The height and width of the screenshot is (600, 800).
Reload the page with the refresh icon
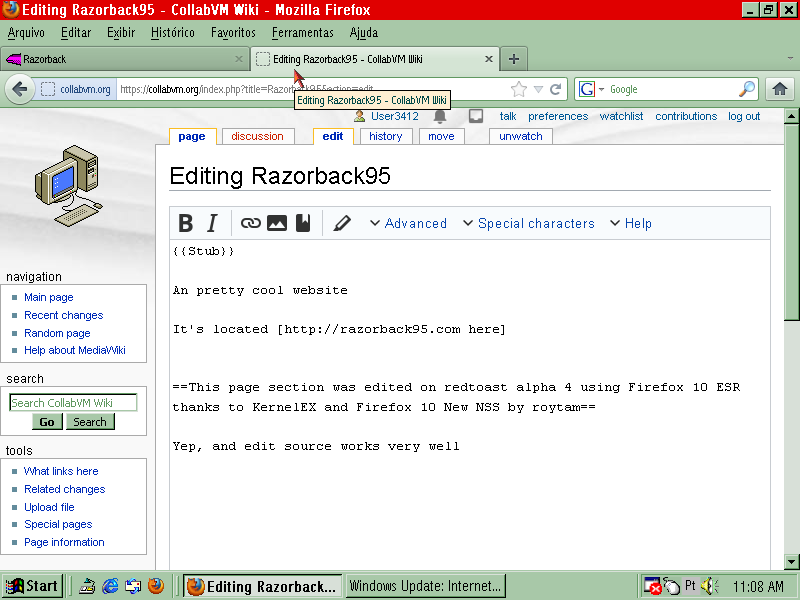coord(556,89)
